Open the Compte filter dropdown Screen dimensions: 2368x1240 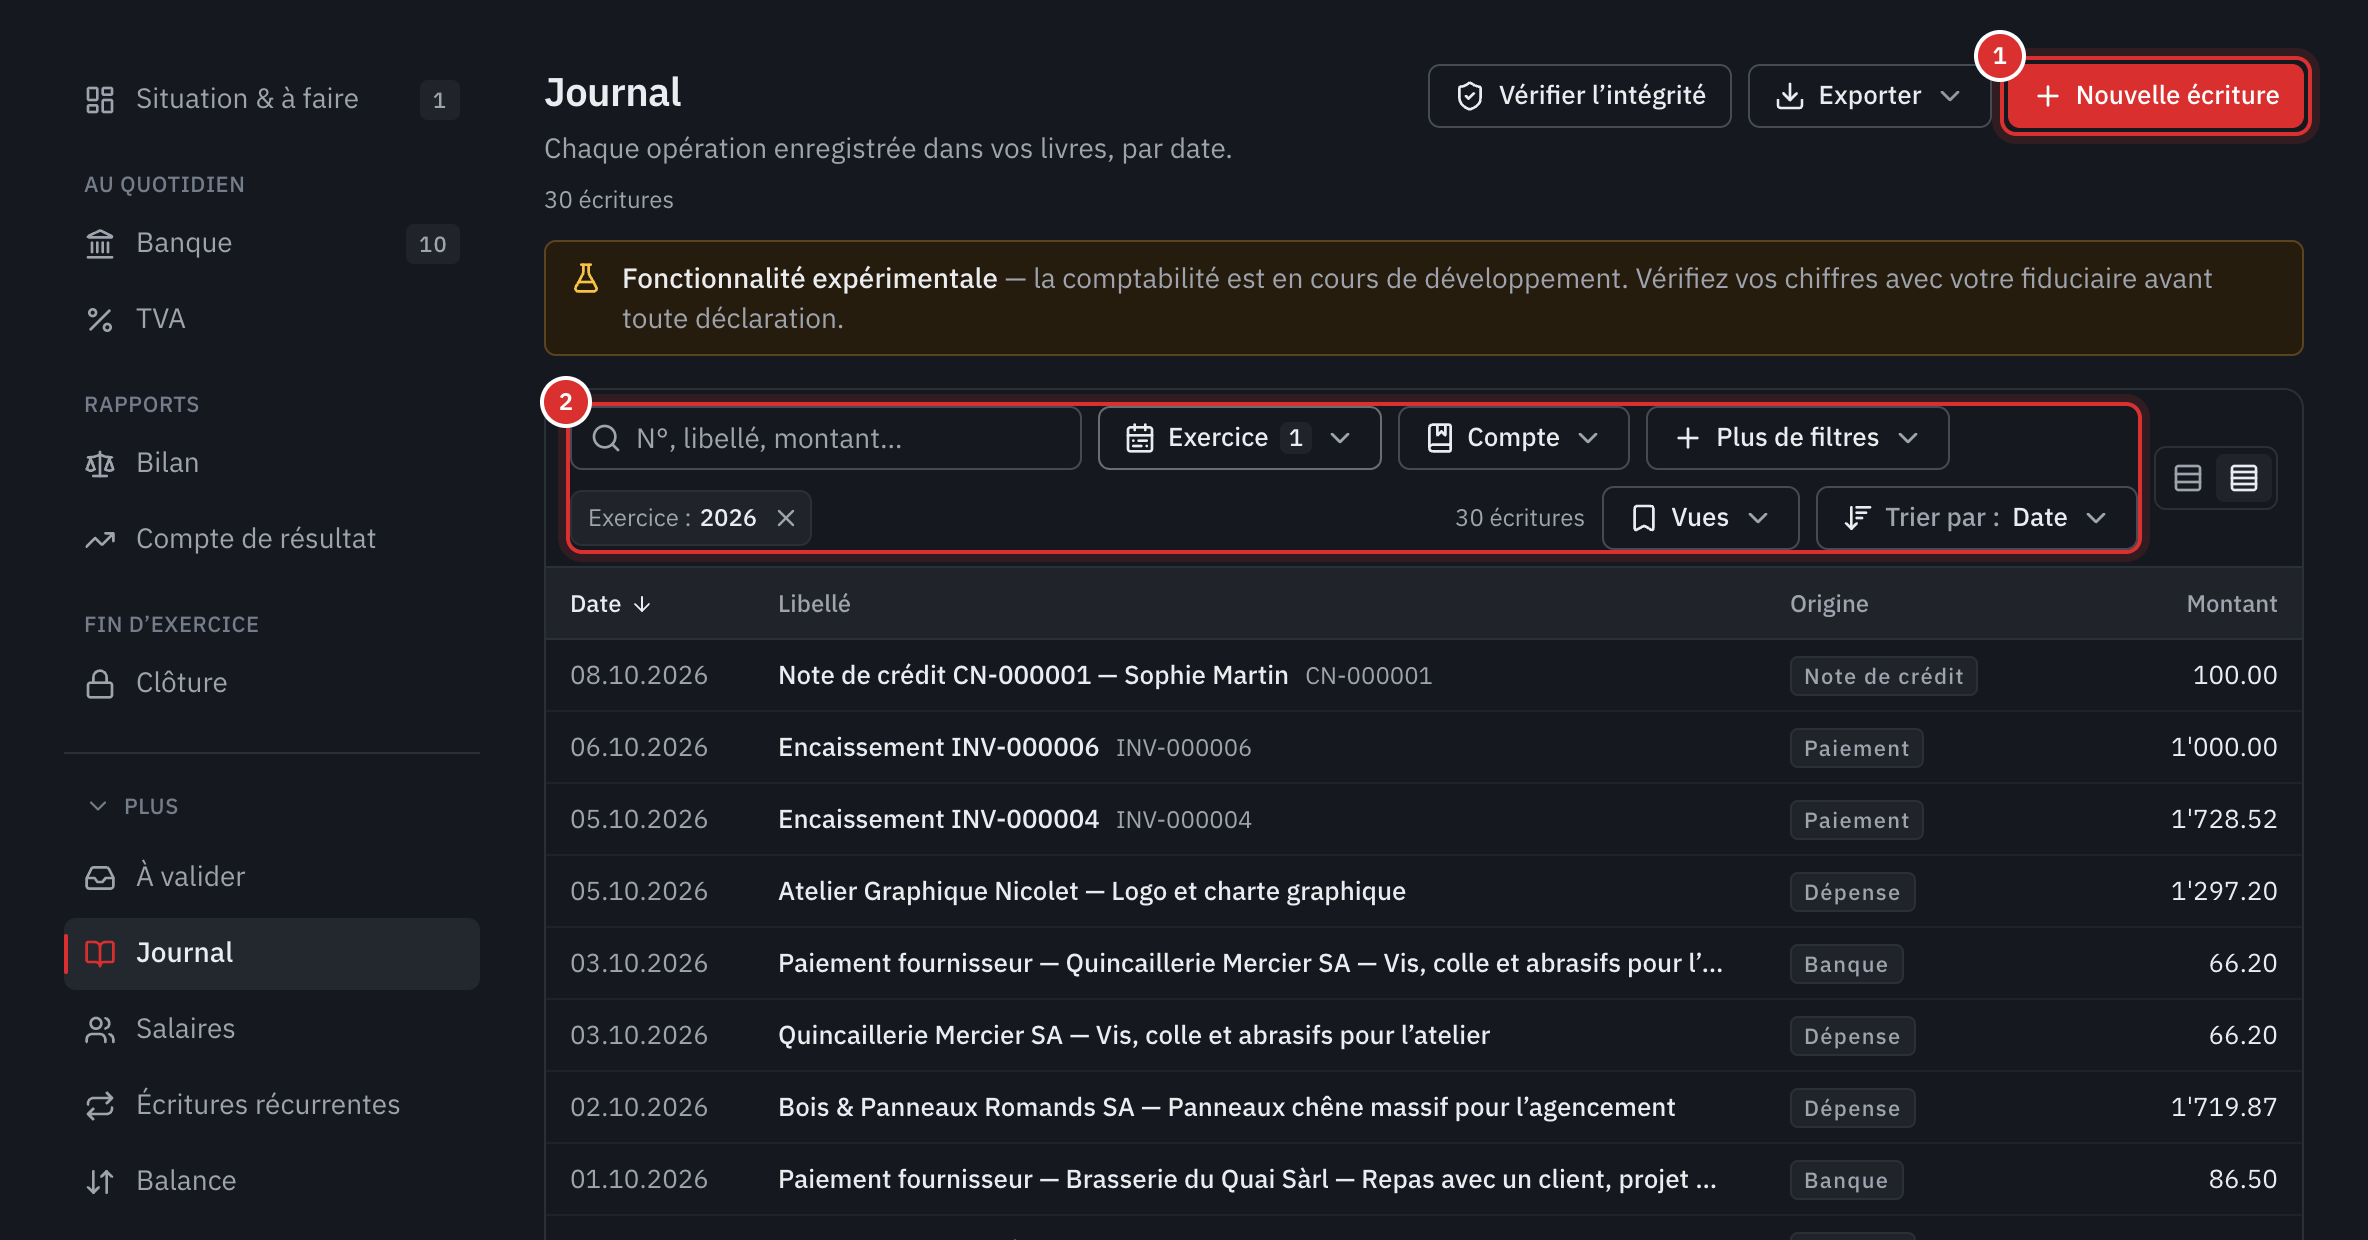[x=1513, y=438]
